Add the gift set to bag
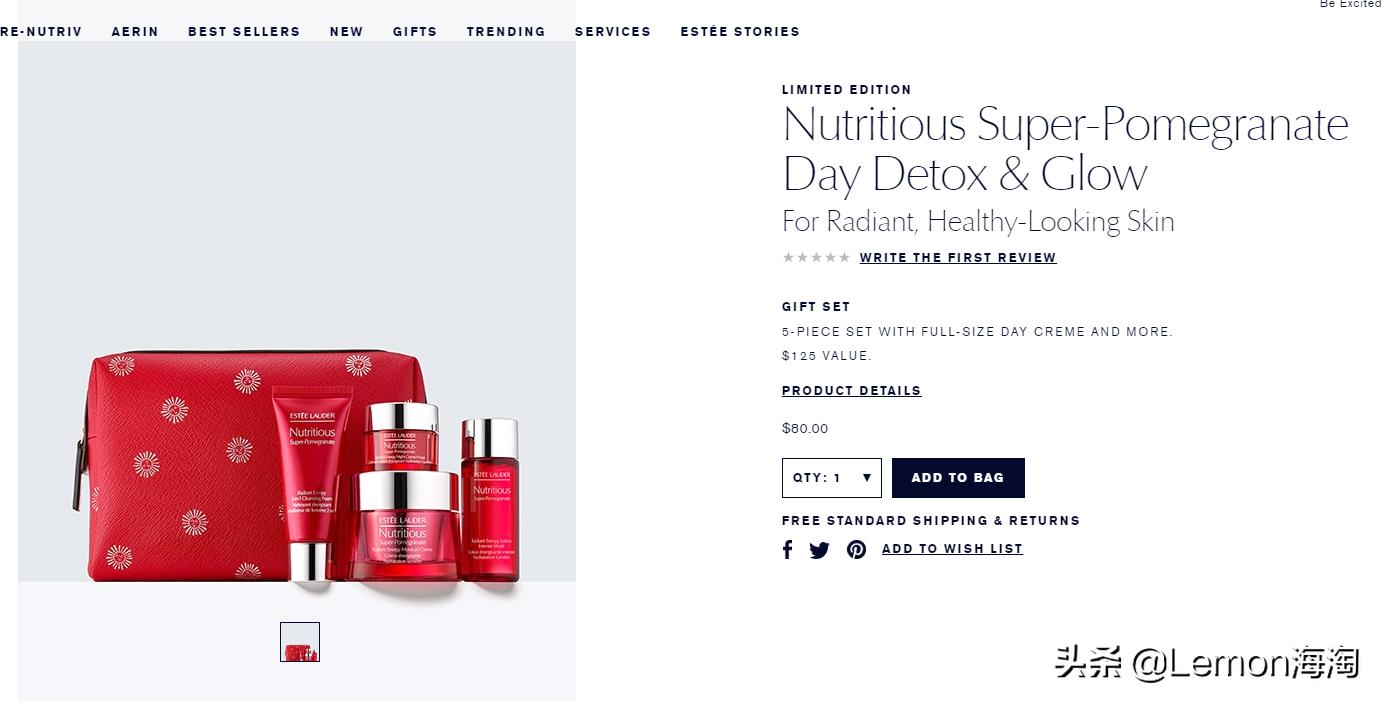Screen dimensions: 1381x701 [x=958, y=478]
